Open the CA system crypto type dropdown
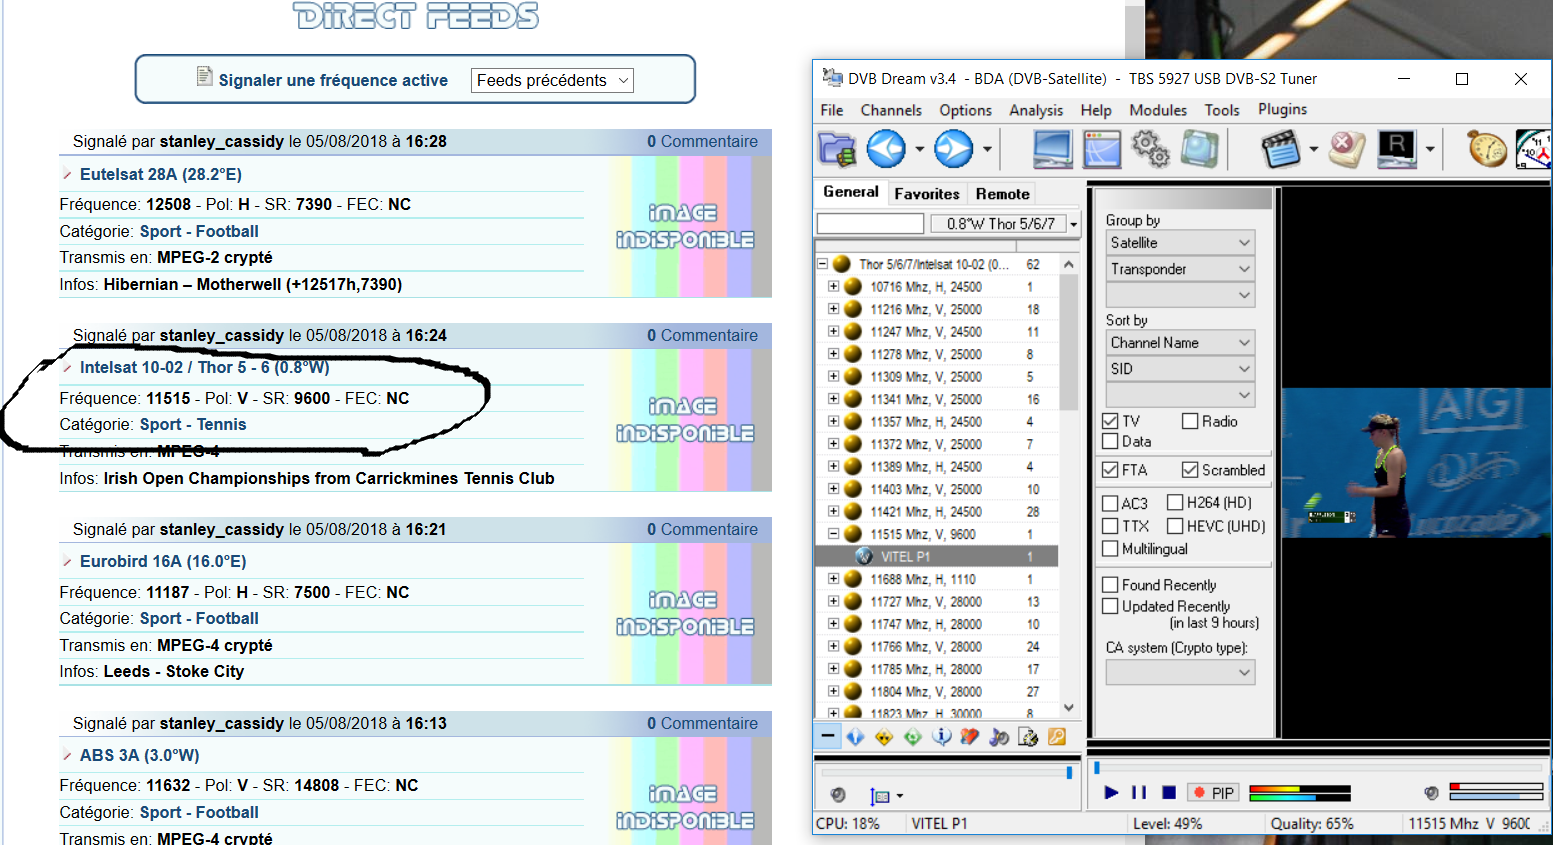 1180,673
